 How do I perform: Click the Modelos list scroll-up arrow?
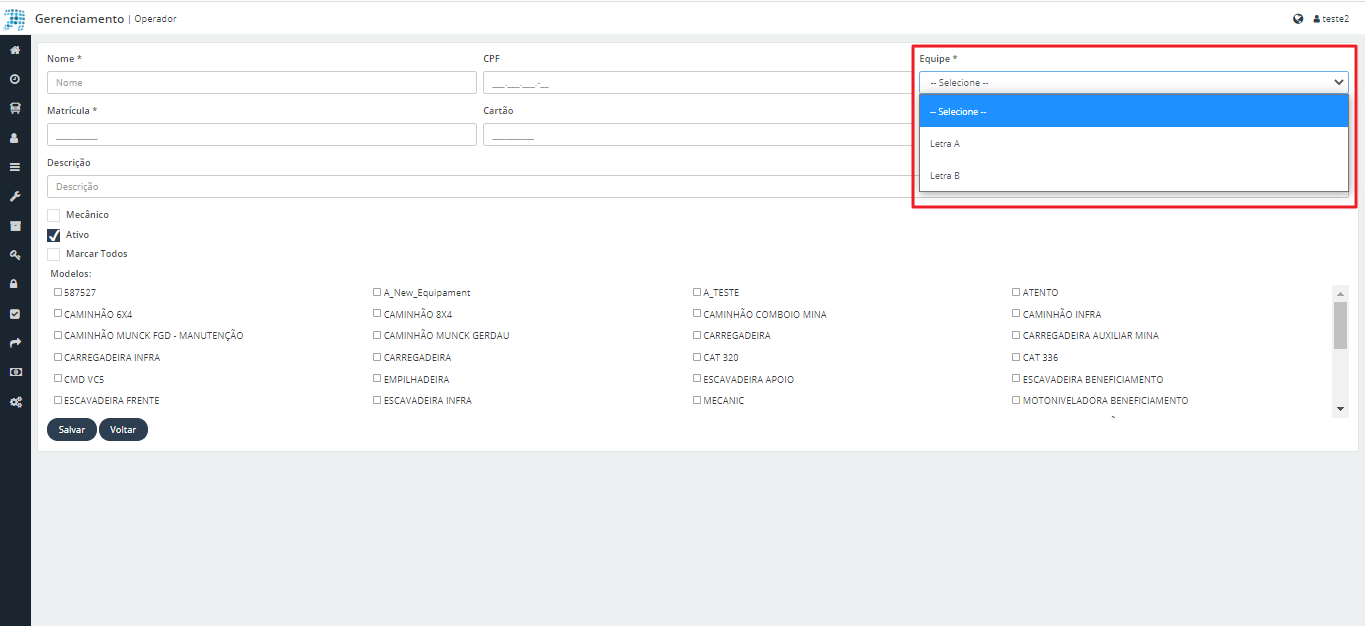1341,292
